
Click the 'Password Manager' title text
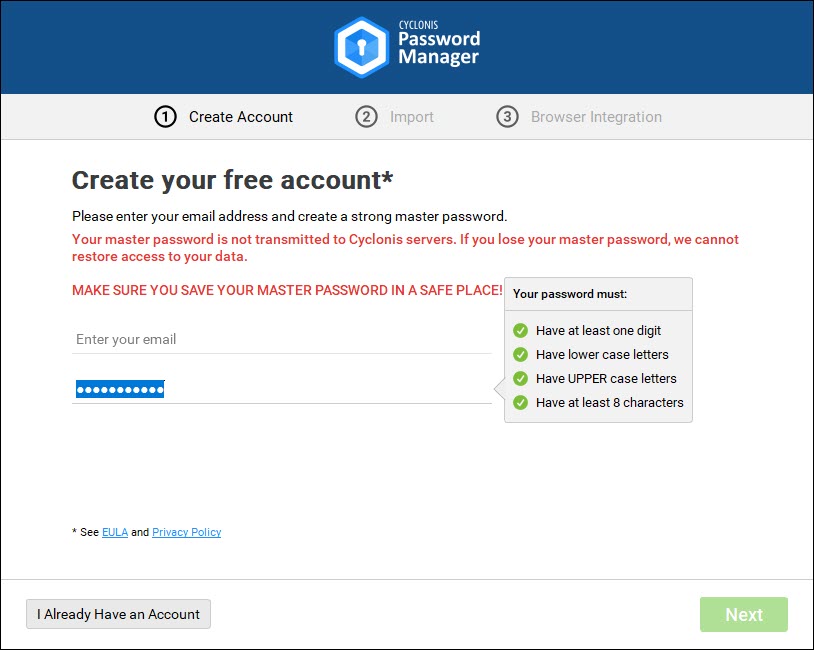pyautogui.click(x=439, y=48)
